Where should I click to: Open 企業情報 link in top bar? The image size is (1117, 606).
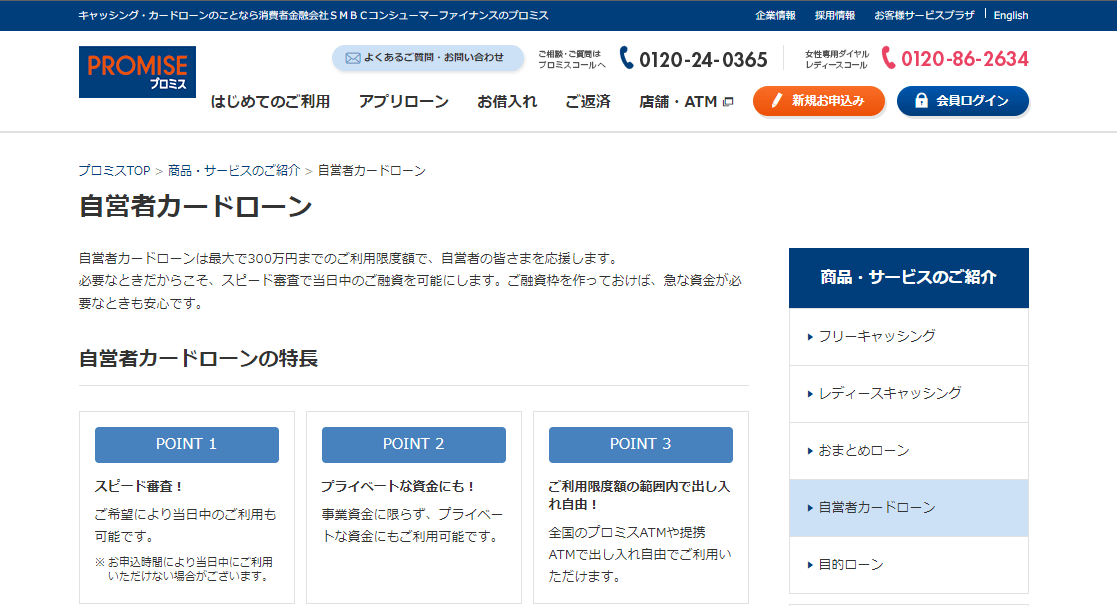(x=775, y=15)
